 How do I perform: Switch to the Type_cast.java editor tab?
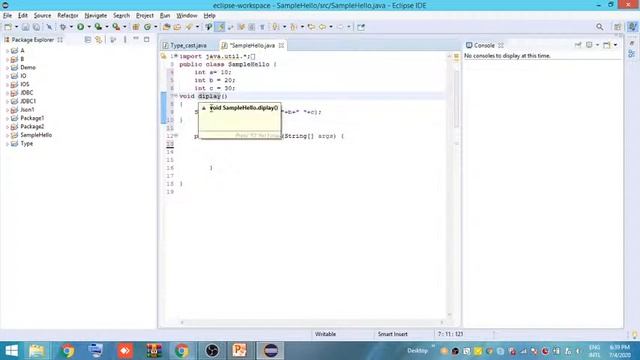coord(188,45)
